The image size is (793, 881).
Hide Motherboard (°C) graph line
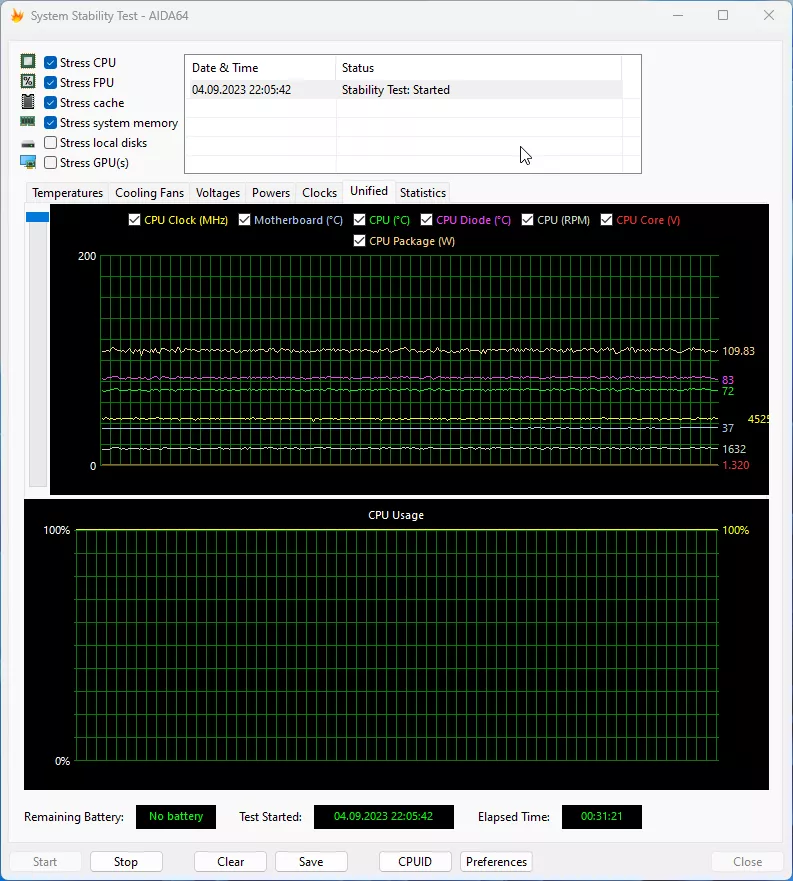(x=244, y=220)
